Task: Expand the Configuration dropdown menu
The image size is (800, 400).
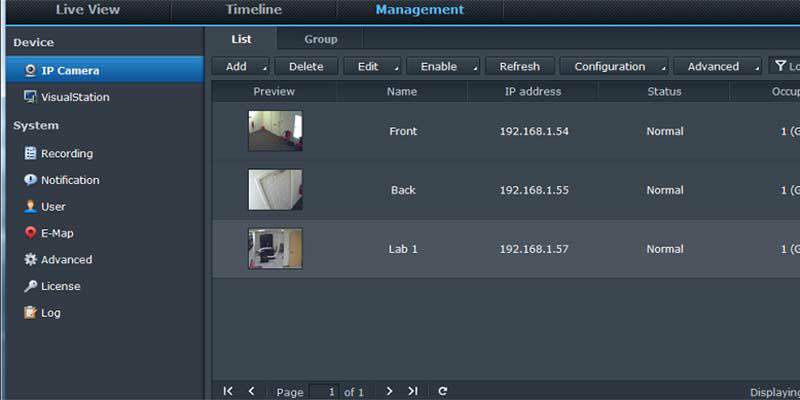Action: 614,67
